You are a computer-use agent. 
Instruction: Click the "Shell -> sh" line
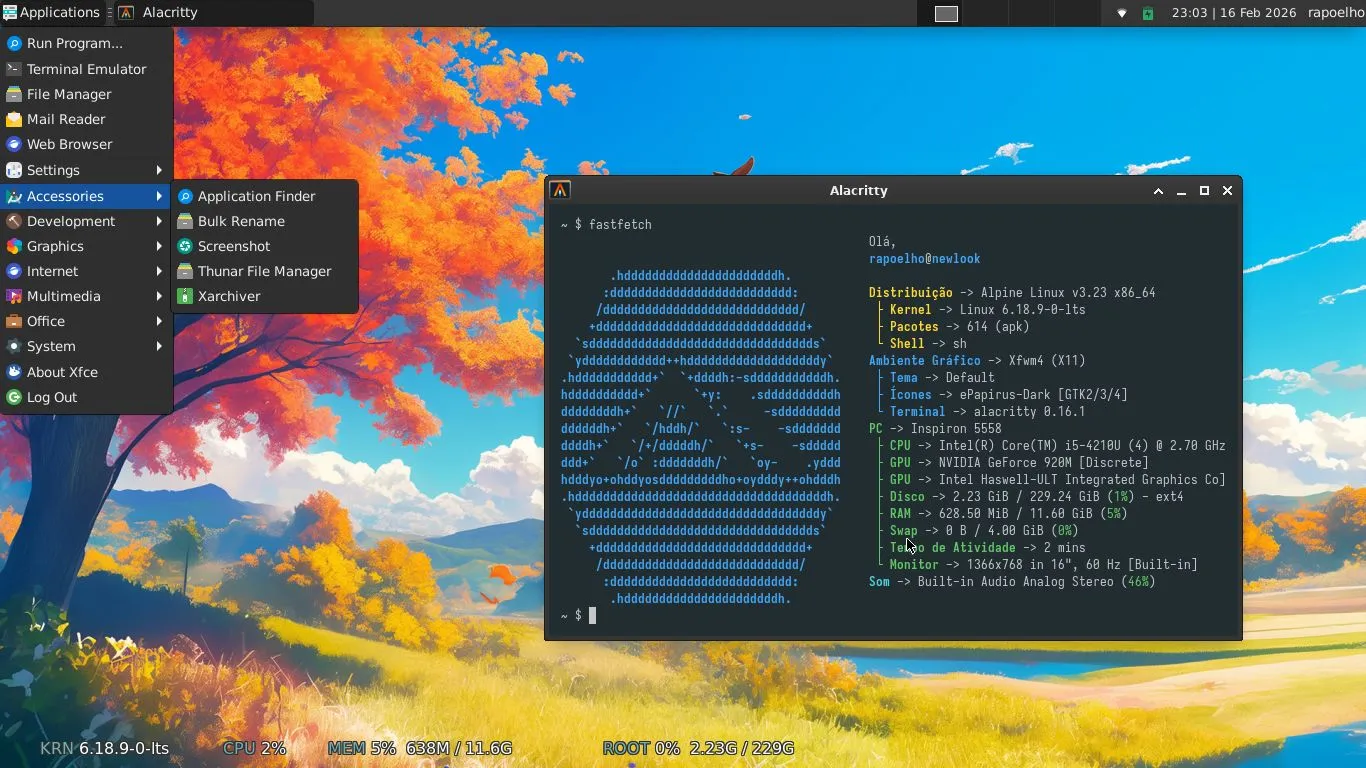[928, 343]
